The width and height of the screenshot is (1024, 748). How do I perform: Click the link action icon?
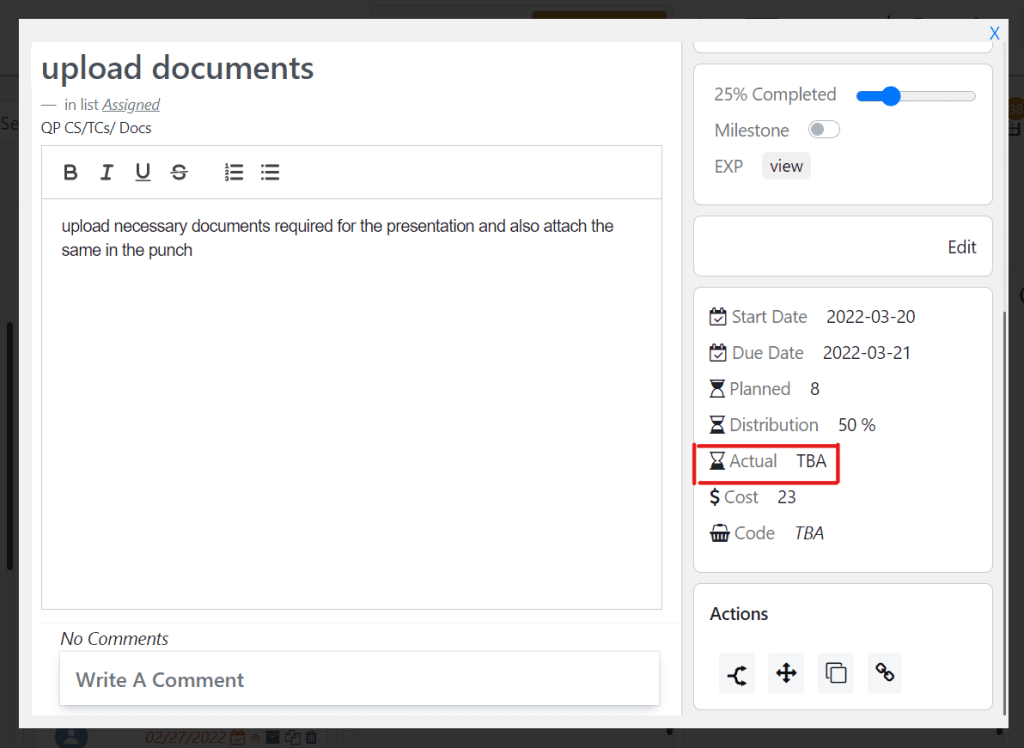tap(885, 672)
